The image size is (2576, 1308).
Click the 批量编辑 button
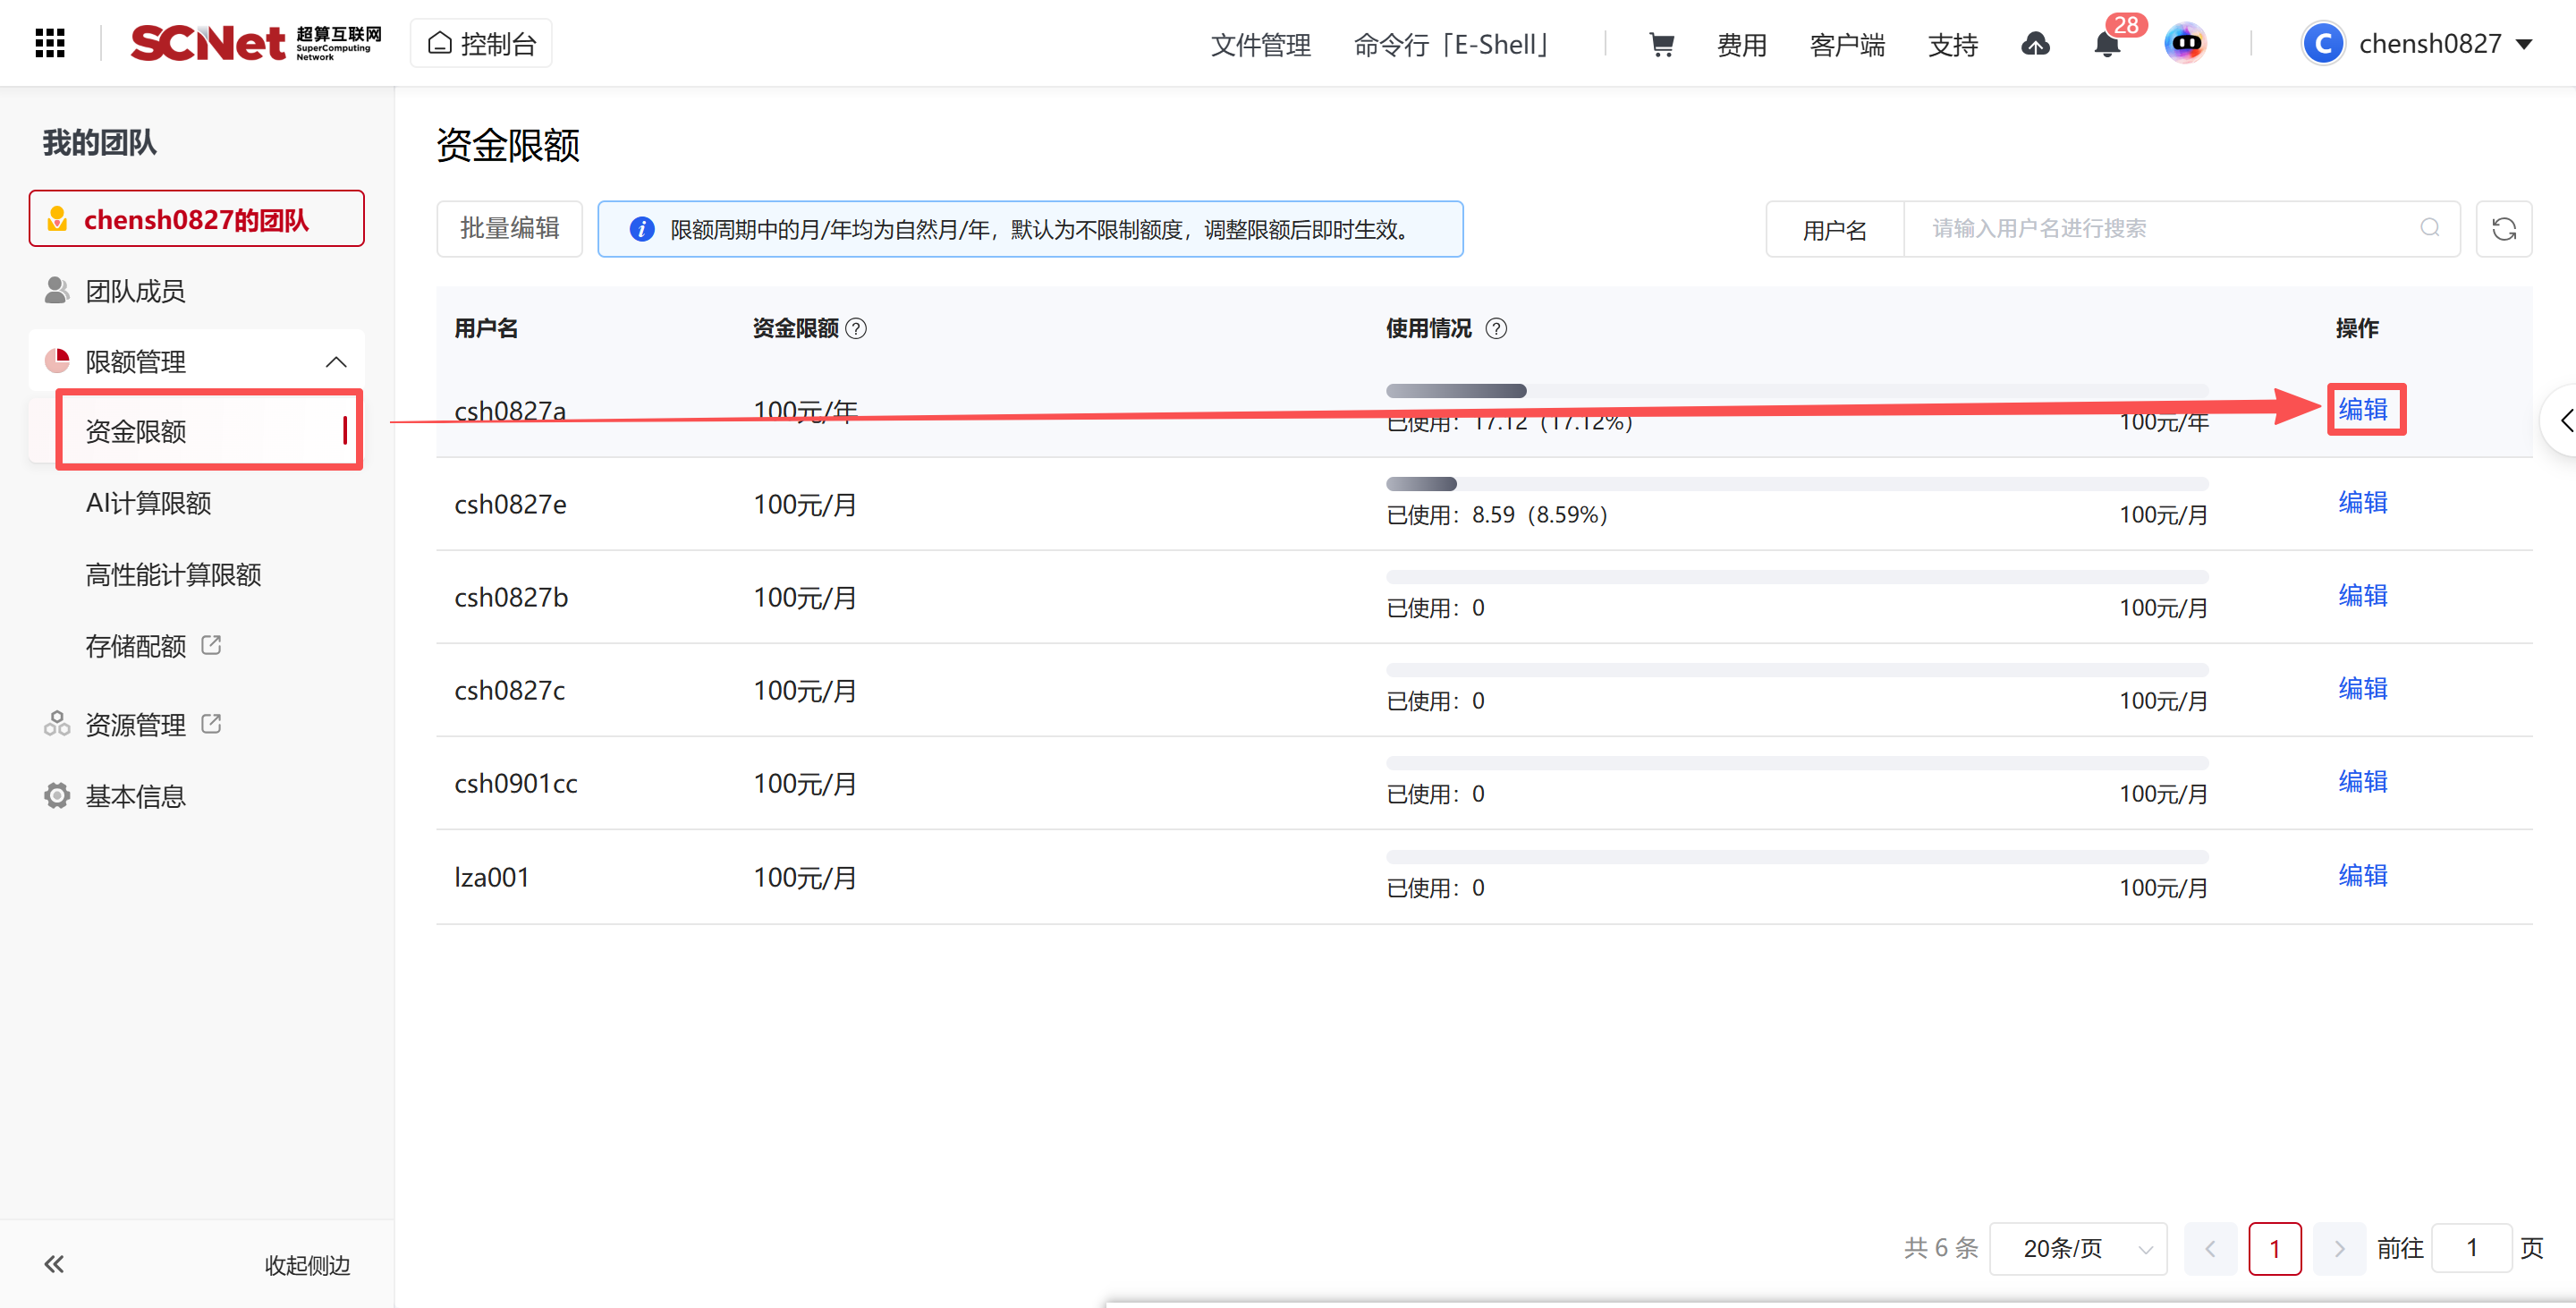pos(509,229)
